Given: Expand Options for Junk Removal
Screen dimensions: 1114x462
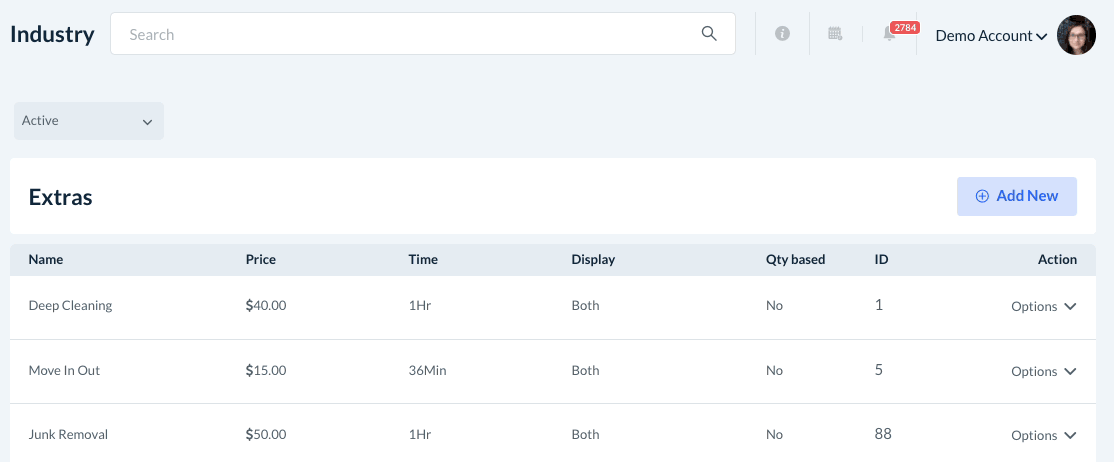Looking at the screenshot, I should coord(1043,435).
